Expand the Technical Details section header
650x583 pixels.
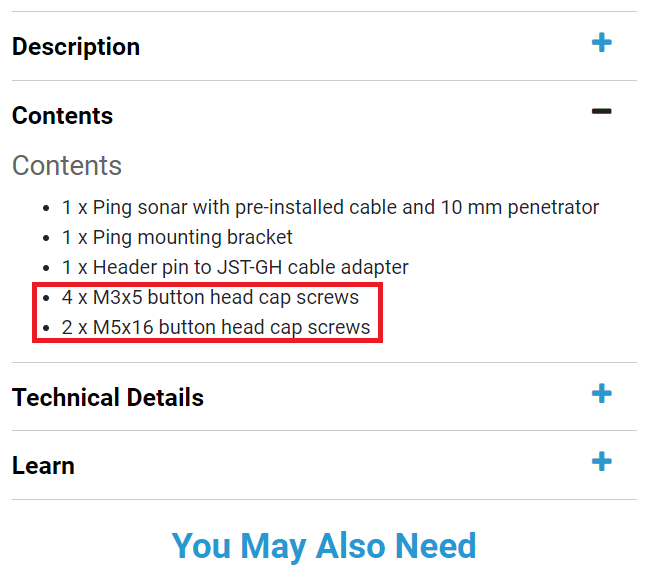pos(108,398)
